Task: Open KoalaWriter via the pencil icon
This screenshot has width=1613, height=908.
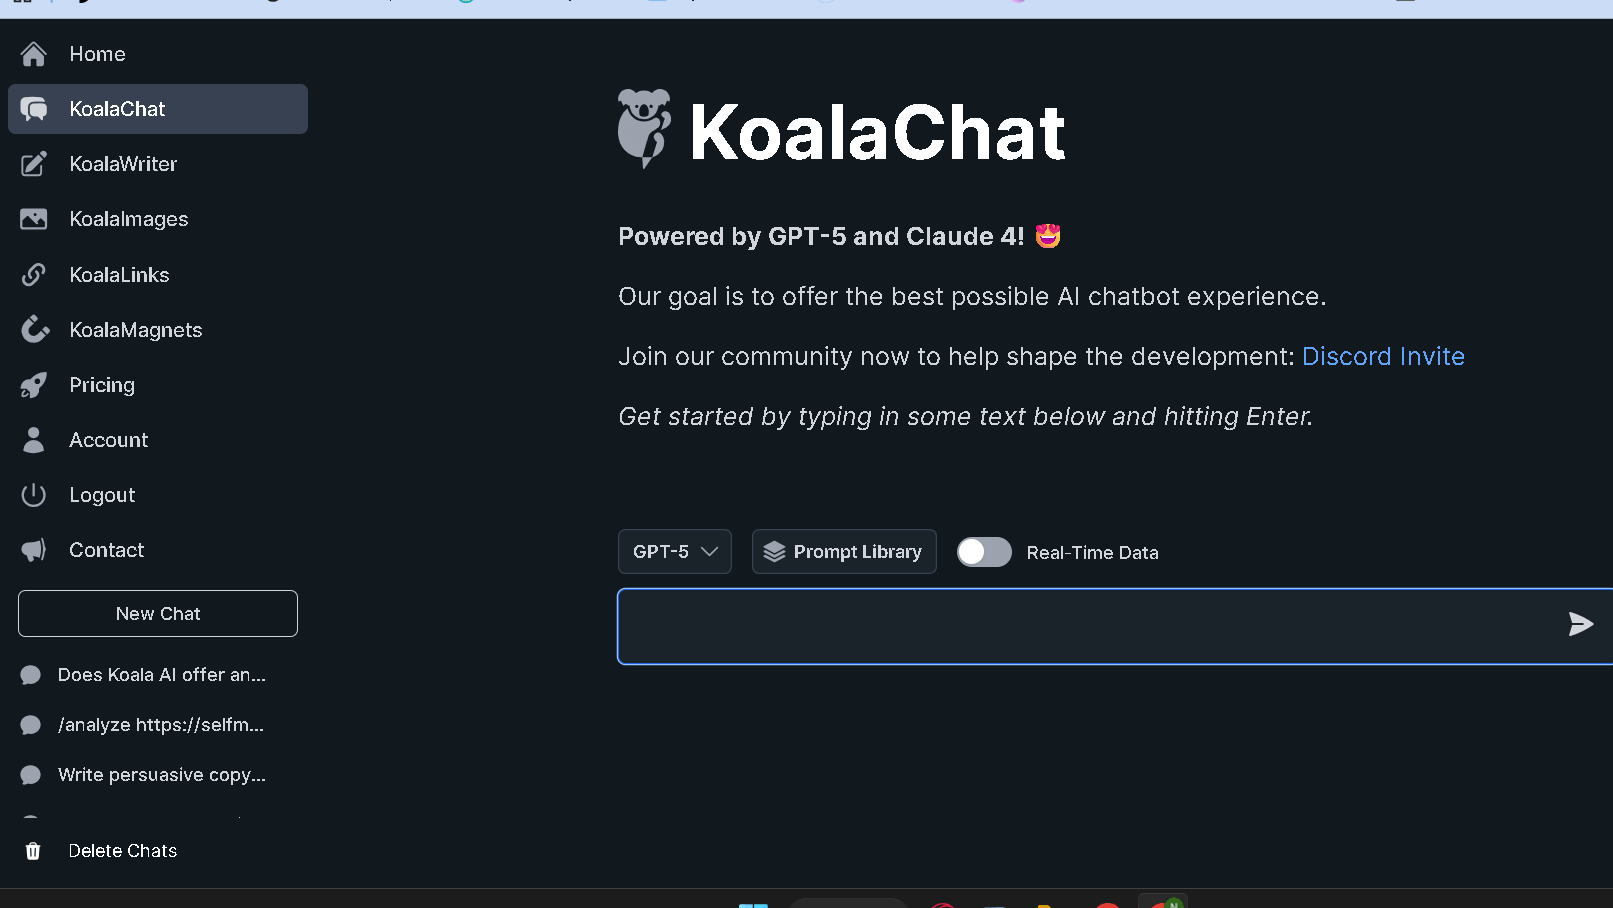Action: point(33,164)
